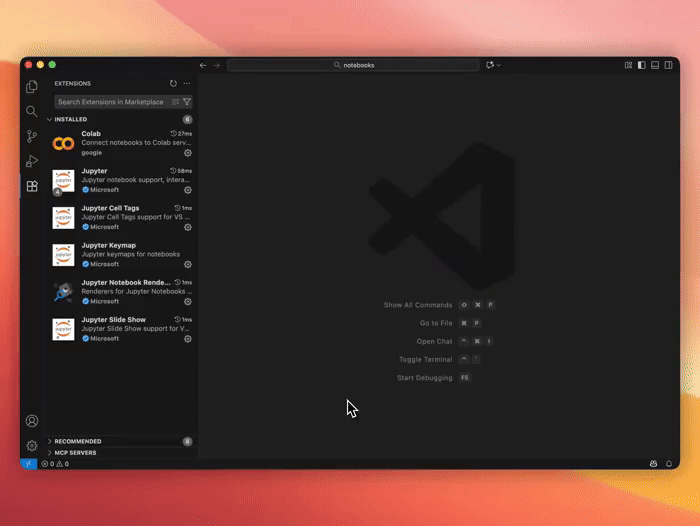This screenshot has width=700, height=526.
Task: Click the Jupyter 58ms activation time
Action: 181,171
